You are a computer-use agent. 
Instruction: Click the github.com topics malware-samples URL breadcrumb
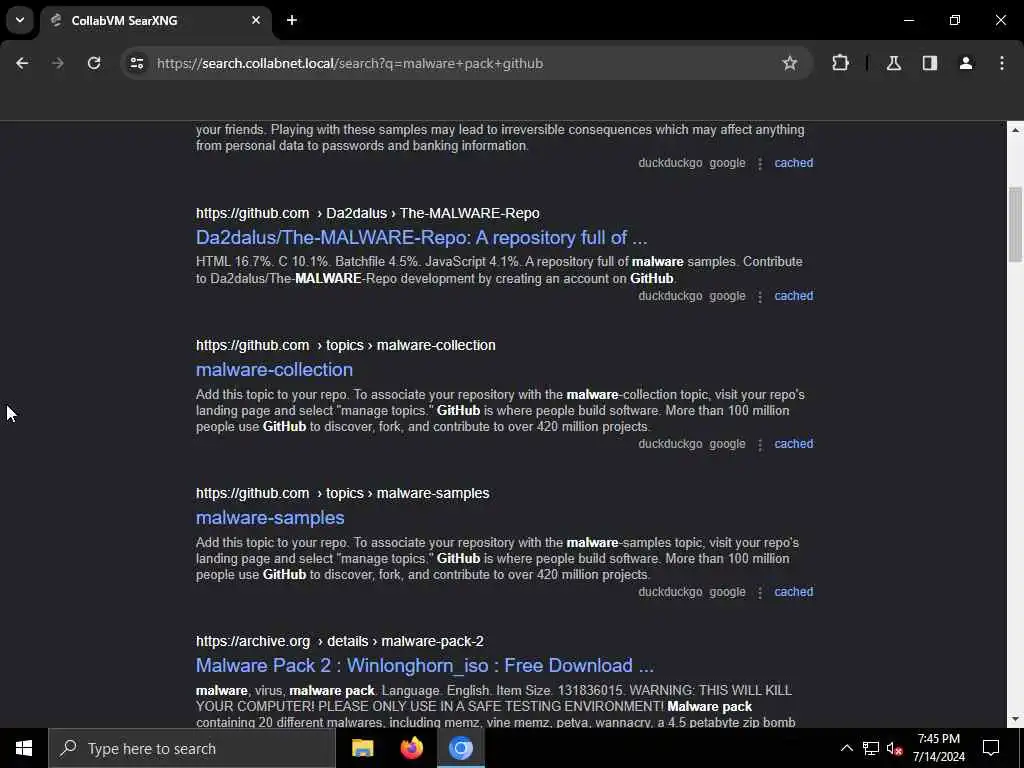342,494
